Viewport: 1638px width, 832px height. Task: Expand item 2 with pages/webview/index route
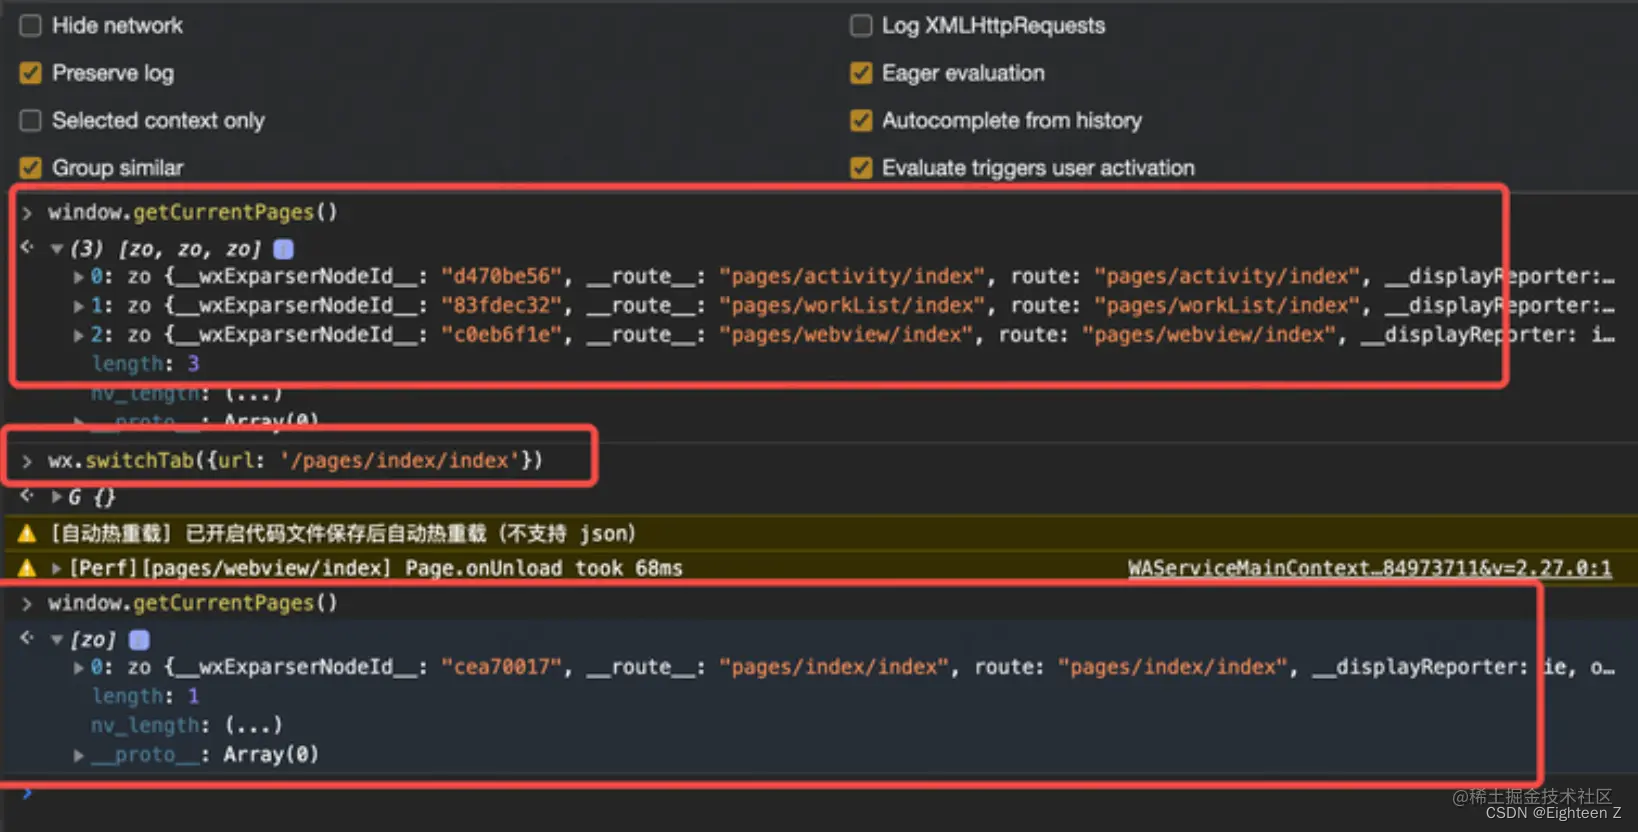78,335
